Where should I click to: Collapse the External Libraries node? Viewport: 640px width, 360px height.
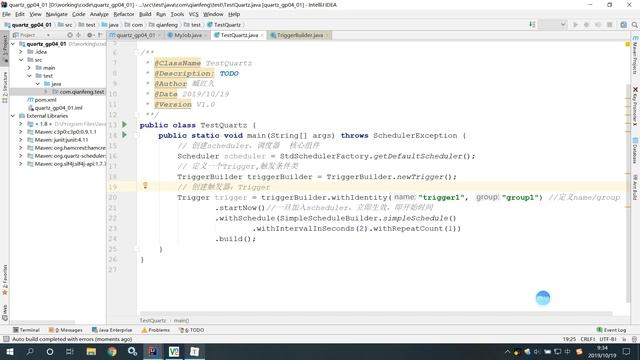click(13, 116)
